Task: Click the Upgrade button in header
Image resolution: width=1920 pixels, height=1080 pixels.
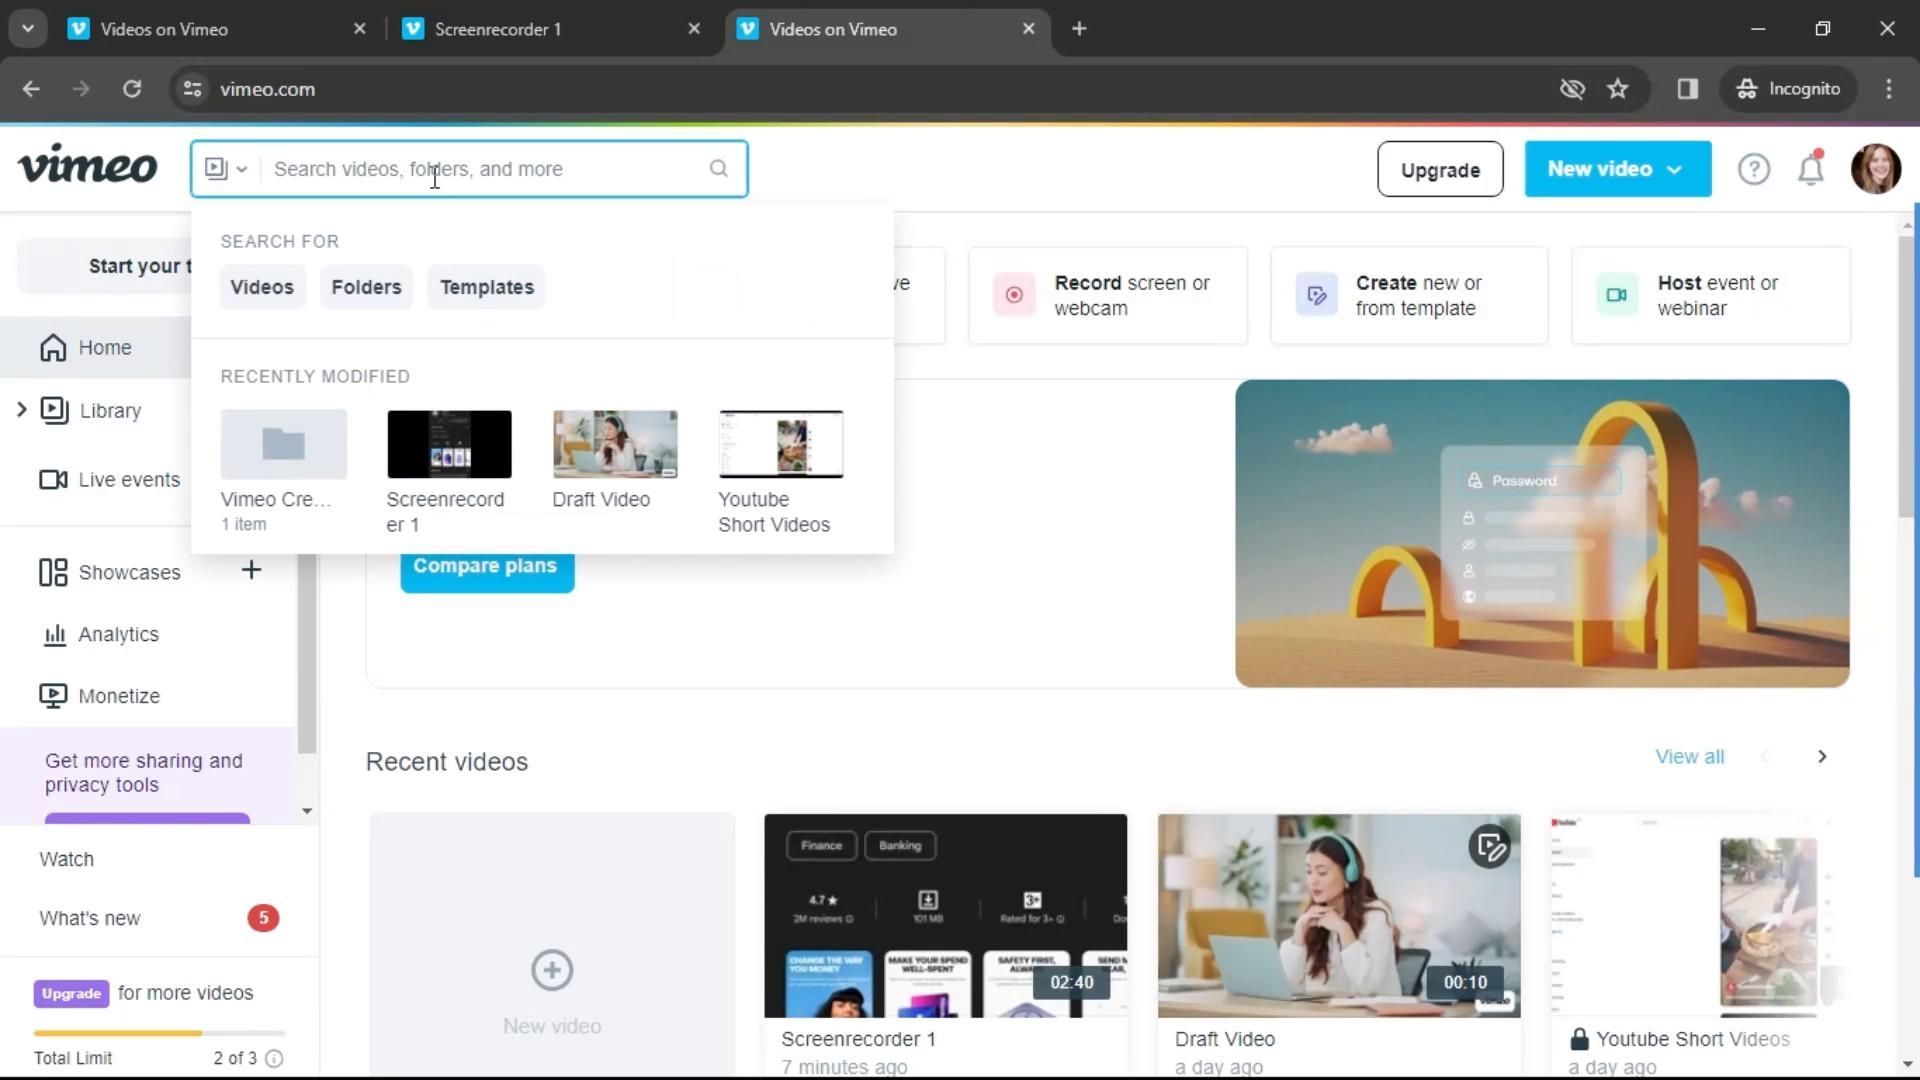Action: click(1439, 170)
